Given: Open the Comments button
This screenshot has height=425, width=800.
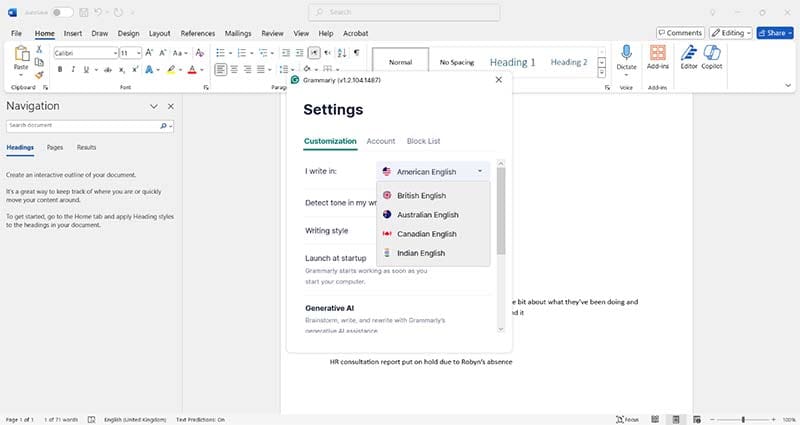Looking at the screenshot, I should pyautogui.click(x=680, y=33).
